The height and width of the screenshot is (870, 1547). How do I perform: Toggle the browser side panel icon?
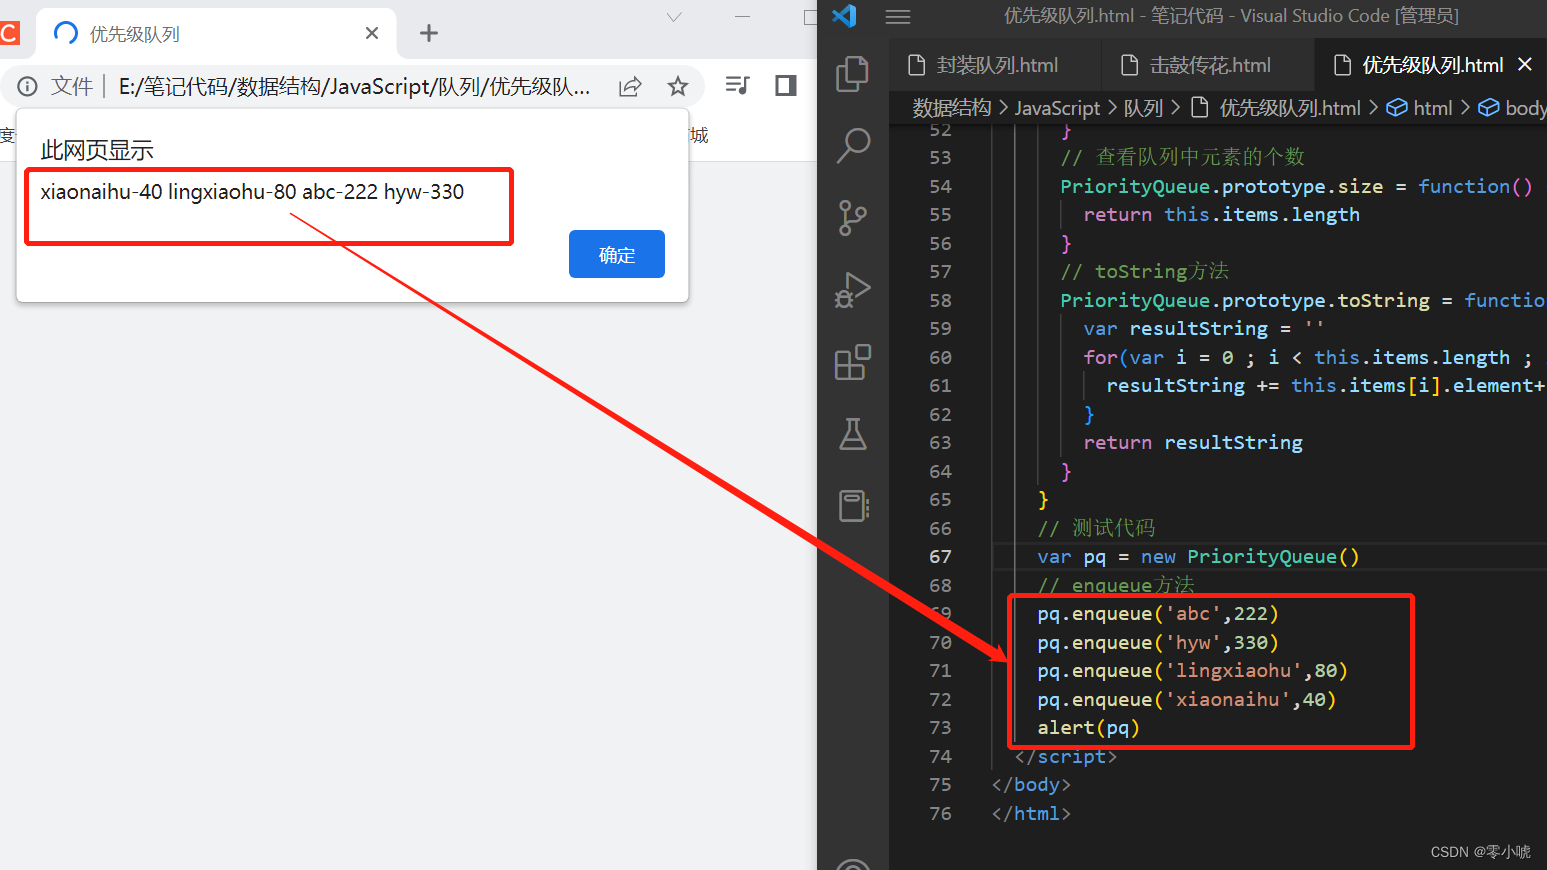[x=786, y=85]
